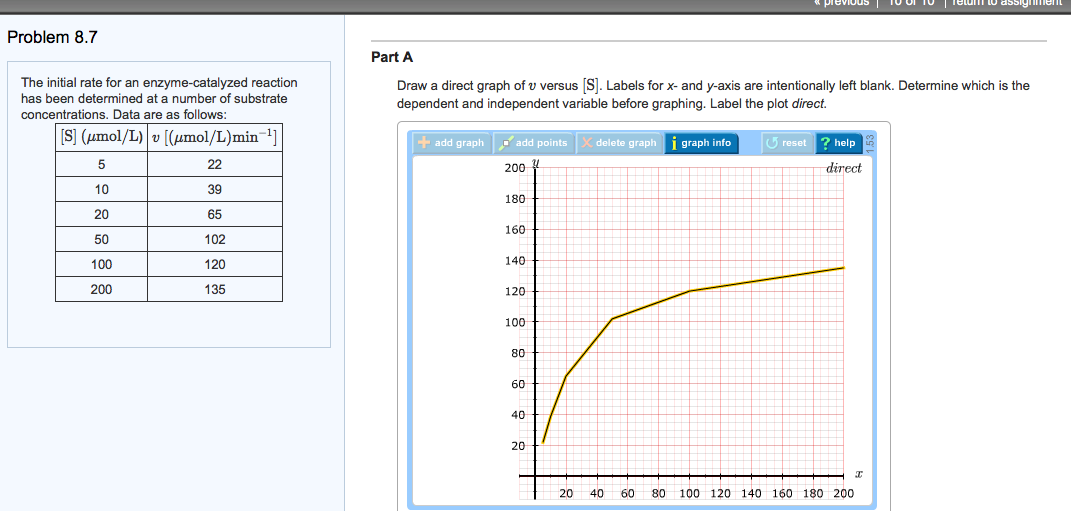Open the graph help
This screenshot has width=1071, height=511.
837,143
